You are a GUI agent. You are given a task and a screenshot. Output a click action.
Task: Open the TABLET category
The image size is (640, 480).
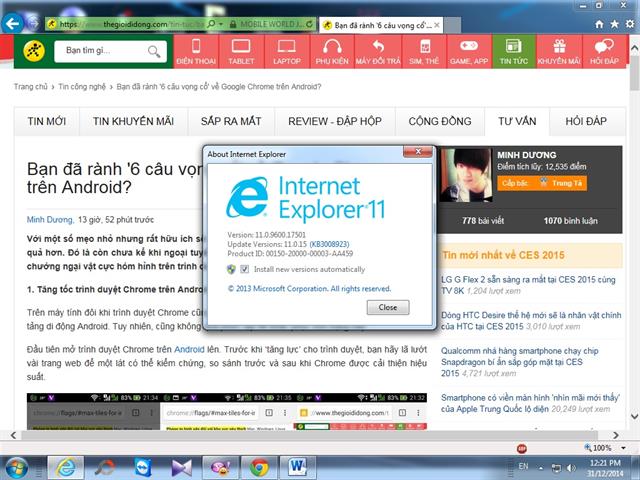[x=241, y=51]
